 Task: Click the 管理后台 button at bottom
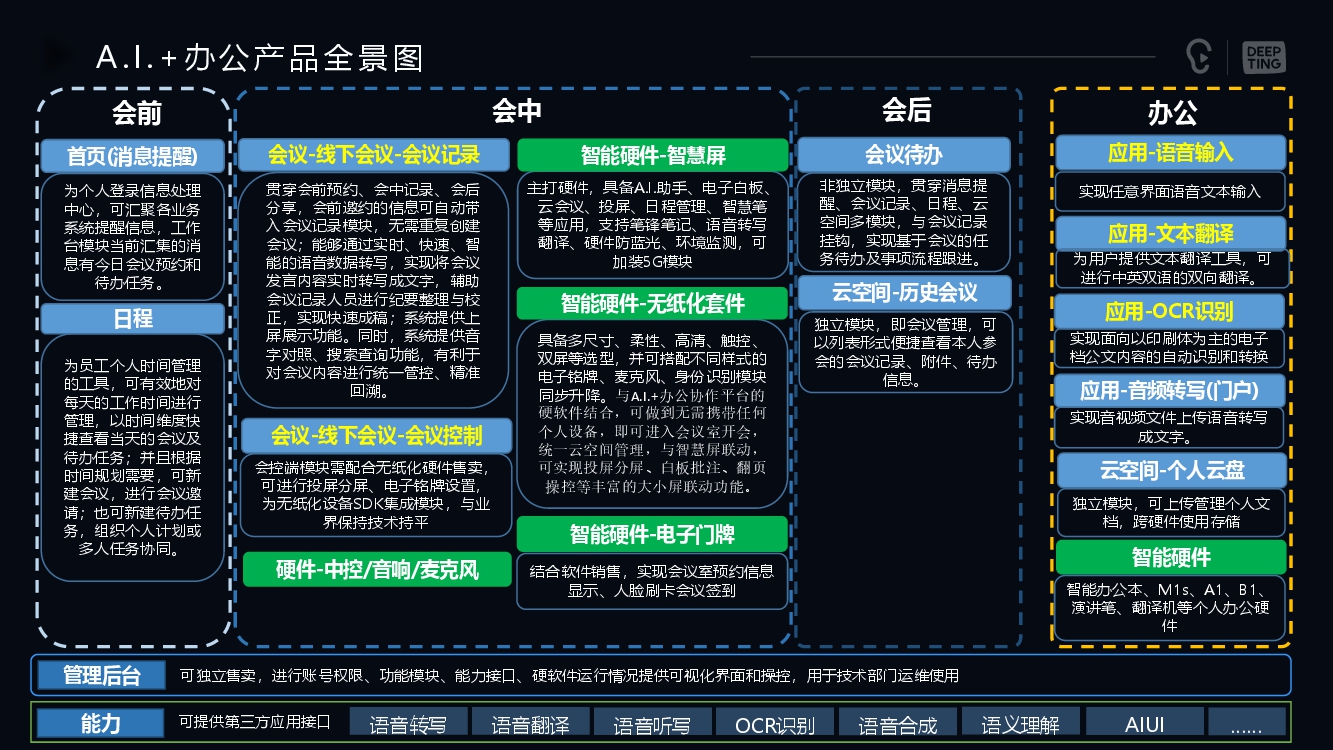pyautogui.click(x=101, y=674)
